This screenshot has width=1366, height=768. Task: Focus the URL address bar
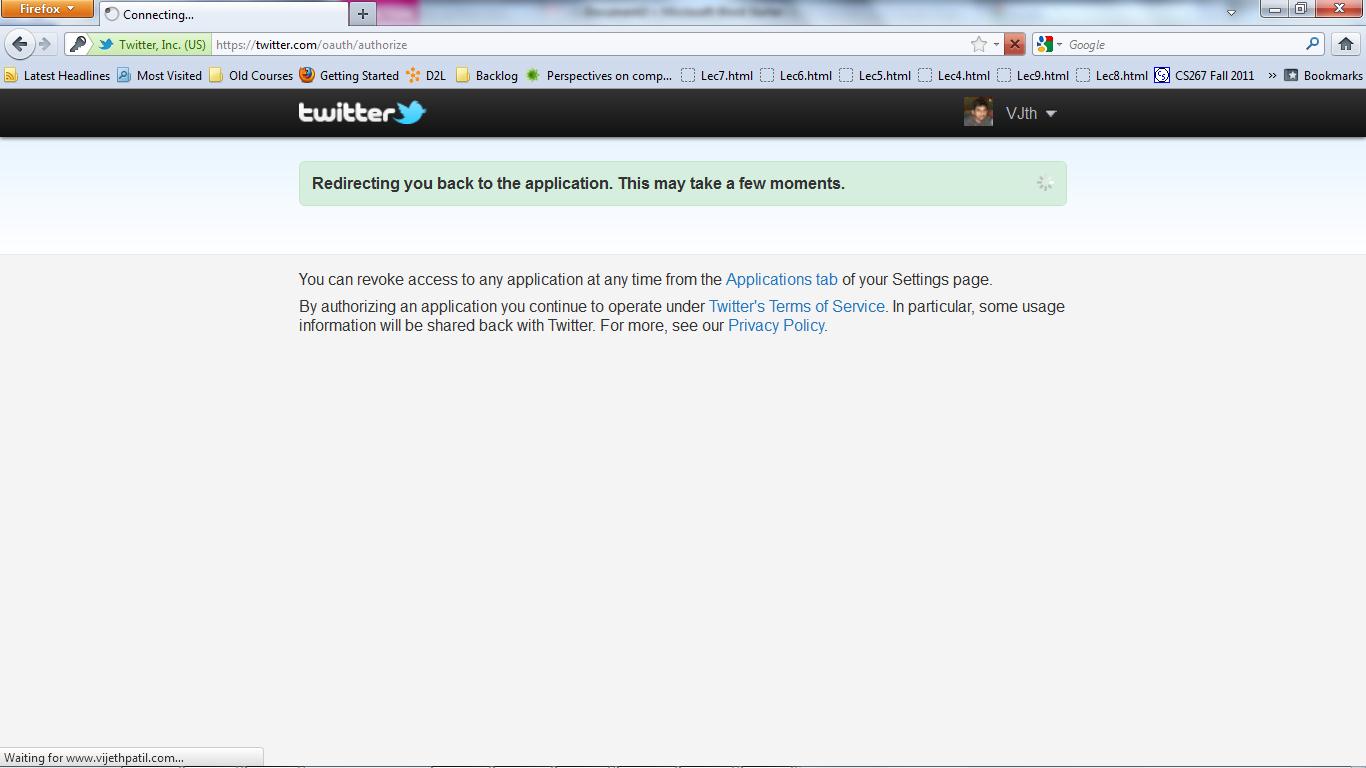point(590,44)
